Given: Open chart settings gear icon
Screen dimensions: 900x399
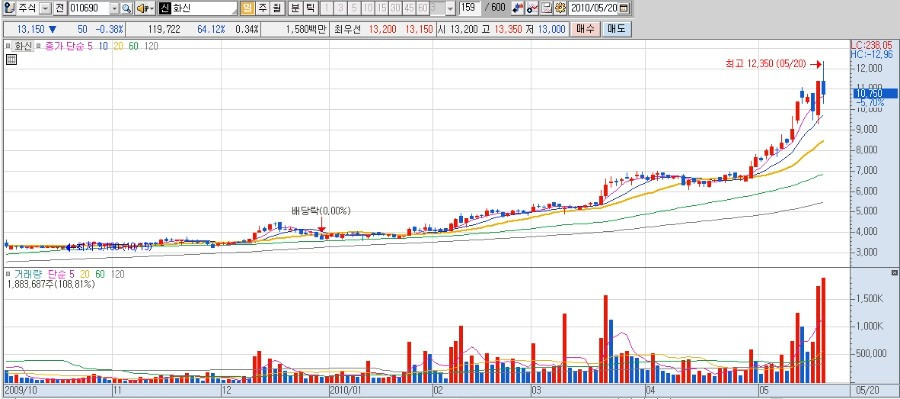Looking at the screenshot, I should coord(560,8).
